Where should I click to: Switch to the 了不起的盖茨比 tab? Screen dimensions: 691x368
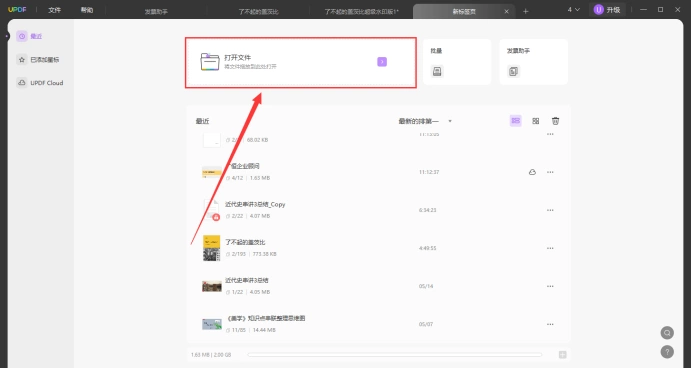pyautogui.click(x=258, y=11)
